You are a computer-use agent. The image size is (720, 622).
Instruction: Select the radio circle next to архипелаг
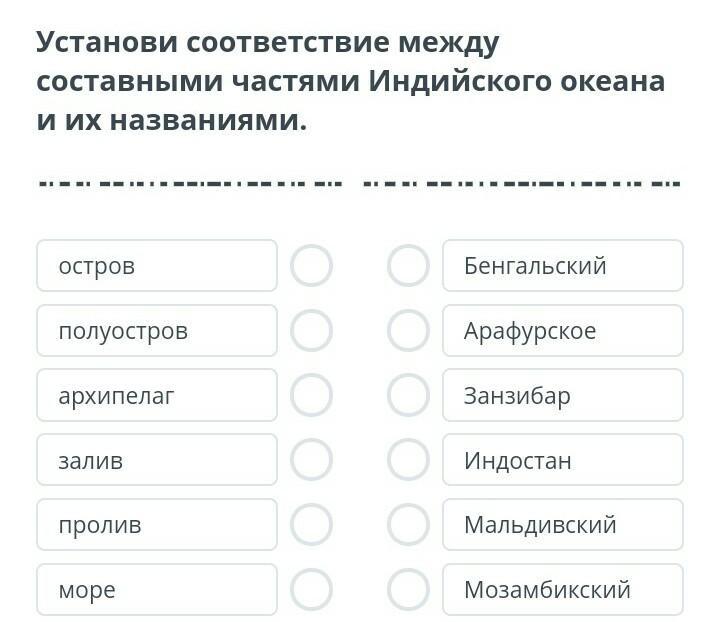click(311, 396)
